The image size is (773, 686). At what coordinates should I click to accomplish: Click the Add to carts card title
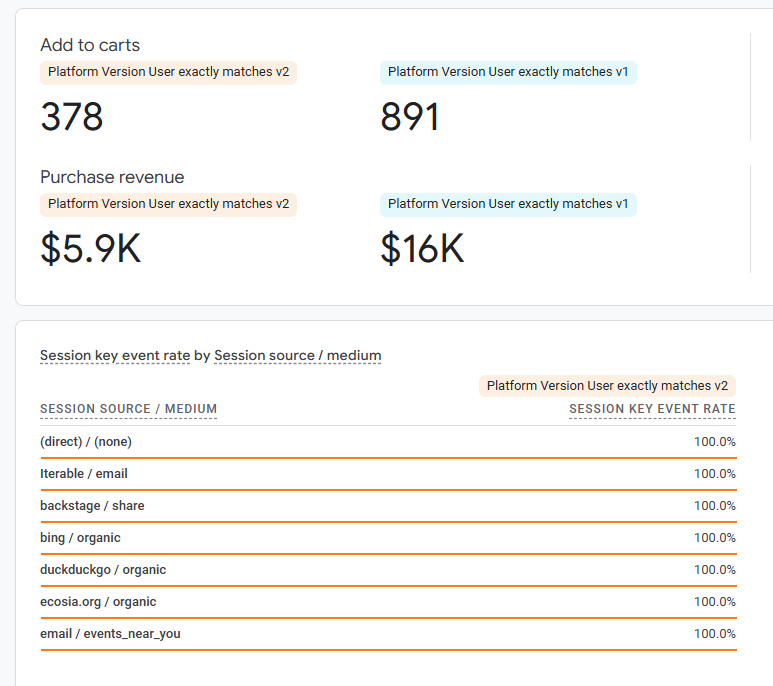pos(90,45)
